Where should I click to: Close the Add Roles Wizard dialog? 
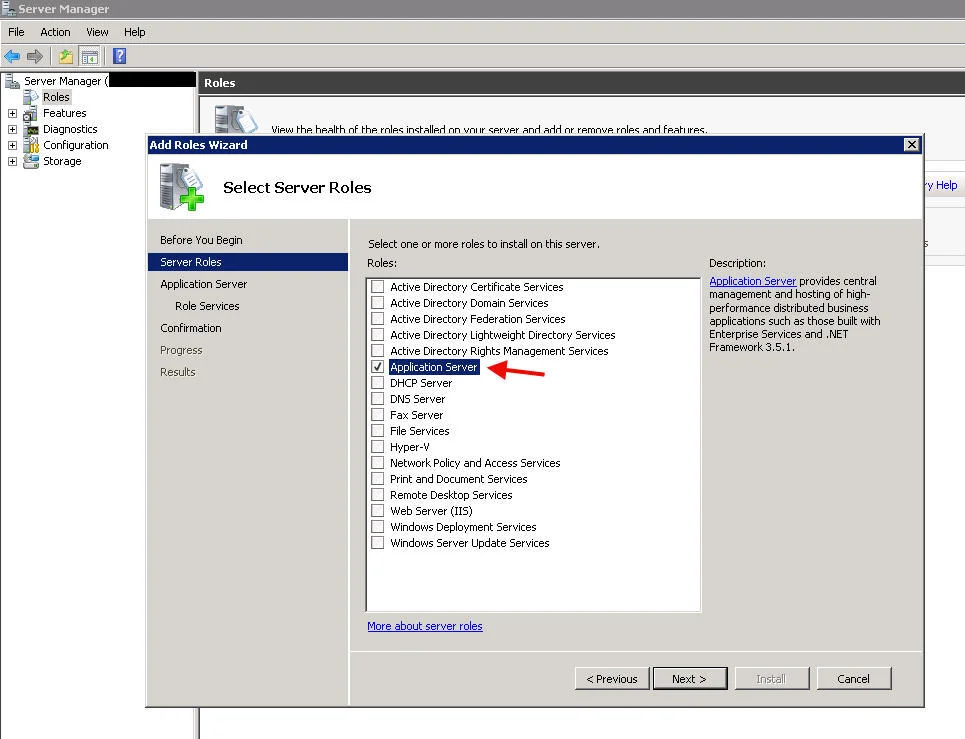click(911, 145)
